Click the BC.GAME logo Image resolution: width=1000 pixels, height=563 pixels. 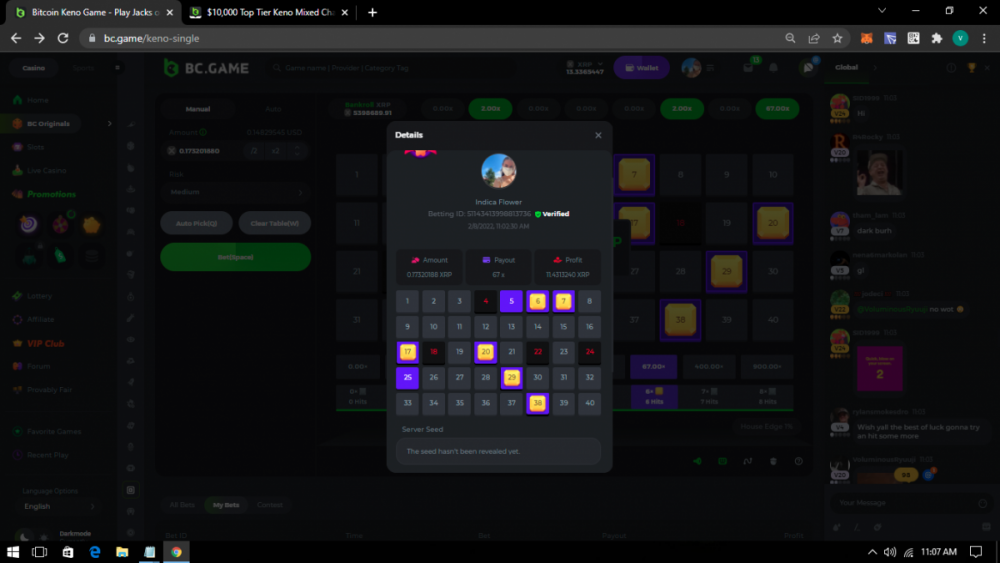[205, 67]
